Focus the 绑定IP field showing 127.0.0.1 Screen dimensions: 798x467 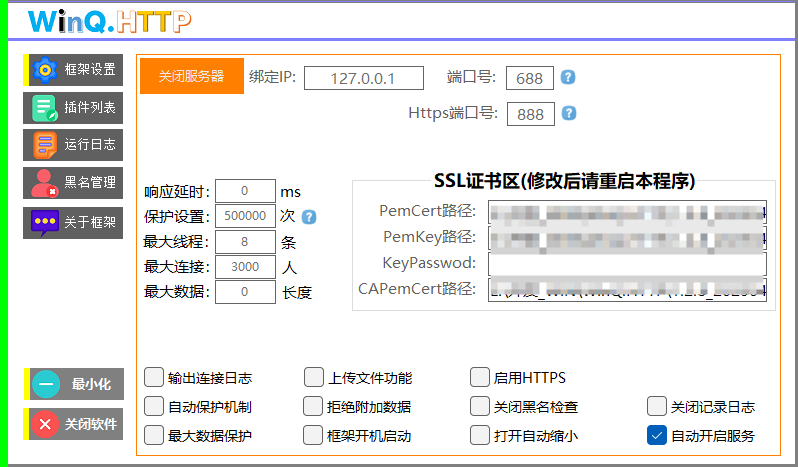(364, 78)
